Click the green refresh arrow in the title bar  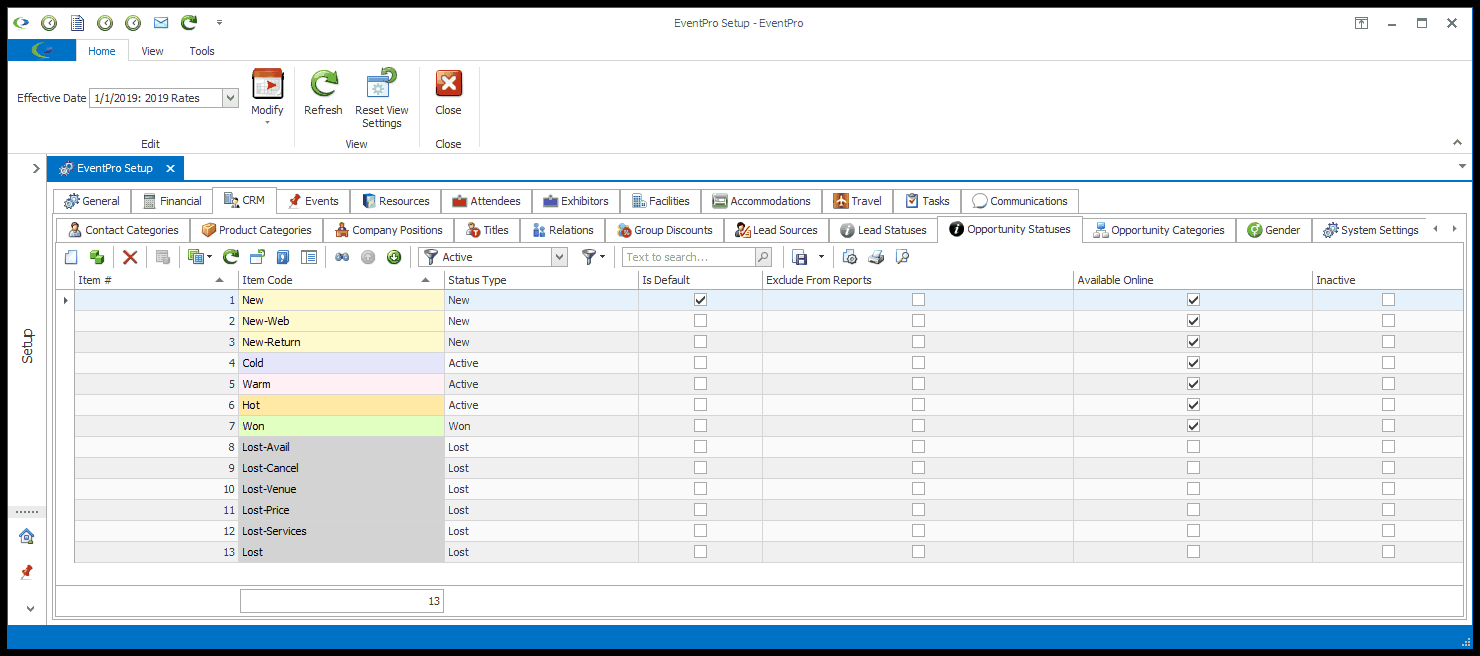(x=189, y=23)
